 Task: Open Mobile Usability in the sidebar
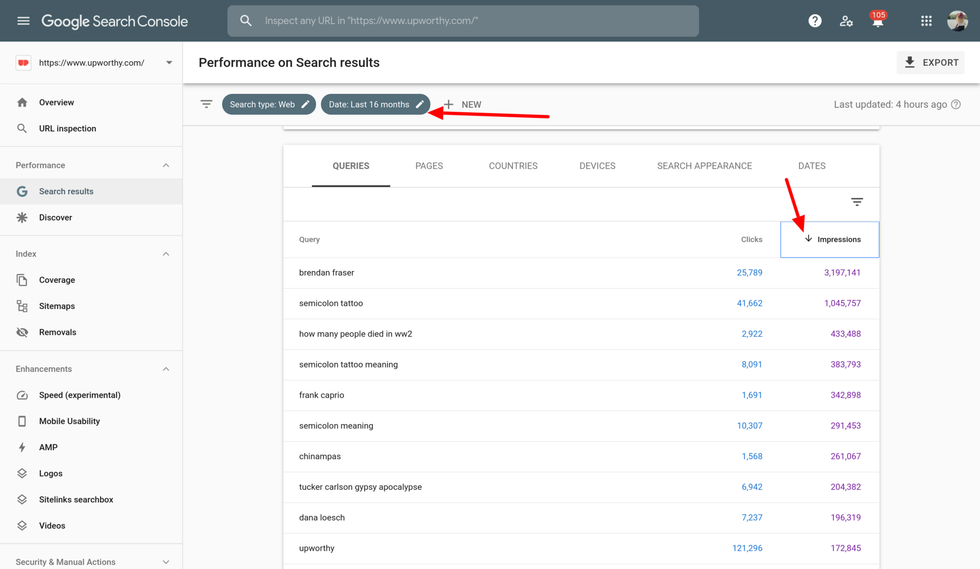69,421
